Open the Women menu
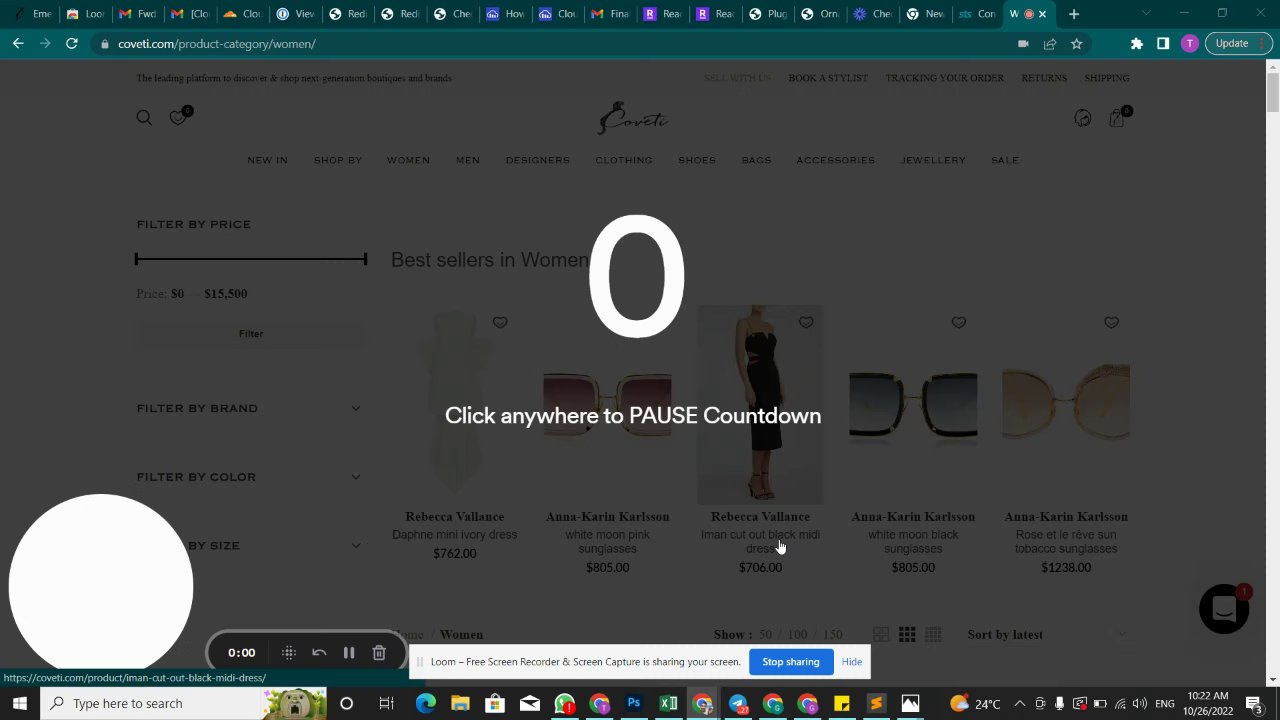This screenshot has height=720, width=1280. (408, 160)
